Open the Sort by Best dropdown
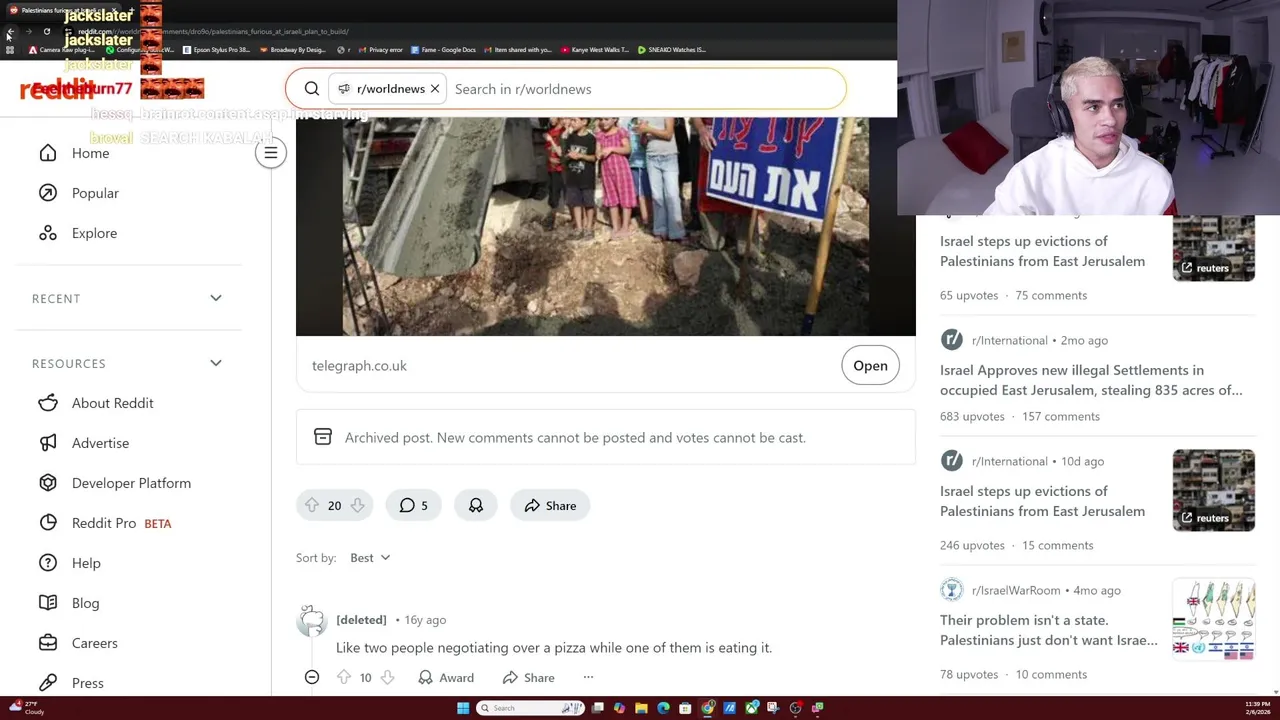This screenshot has height=720, width=1280. [x=370, y=558]
